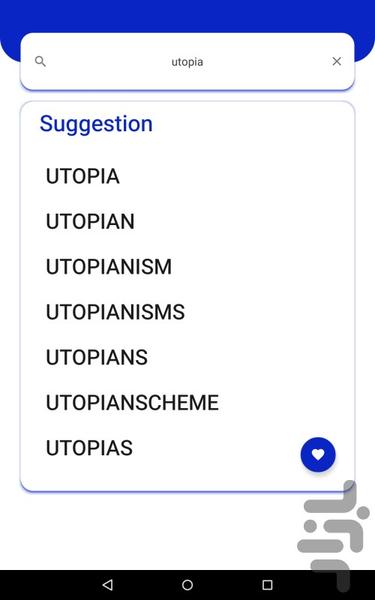Viewport: 375px width, 600px height.
Task: Click the blue Suggestion heading
Action: [96, 124]
